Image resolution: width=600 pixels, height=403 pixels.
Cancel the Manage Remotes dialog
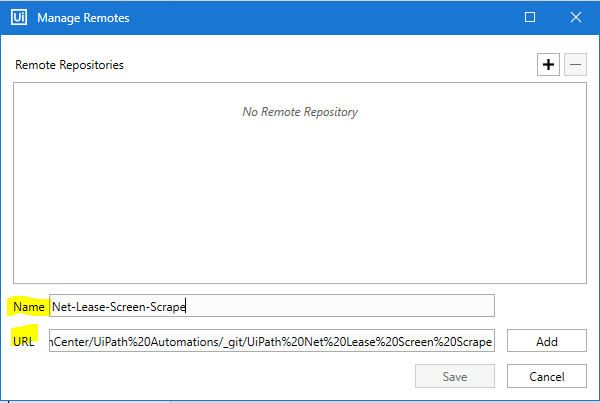pyautogui.click(x=547, y=376)
